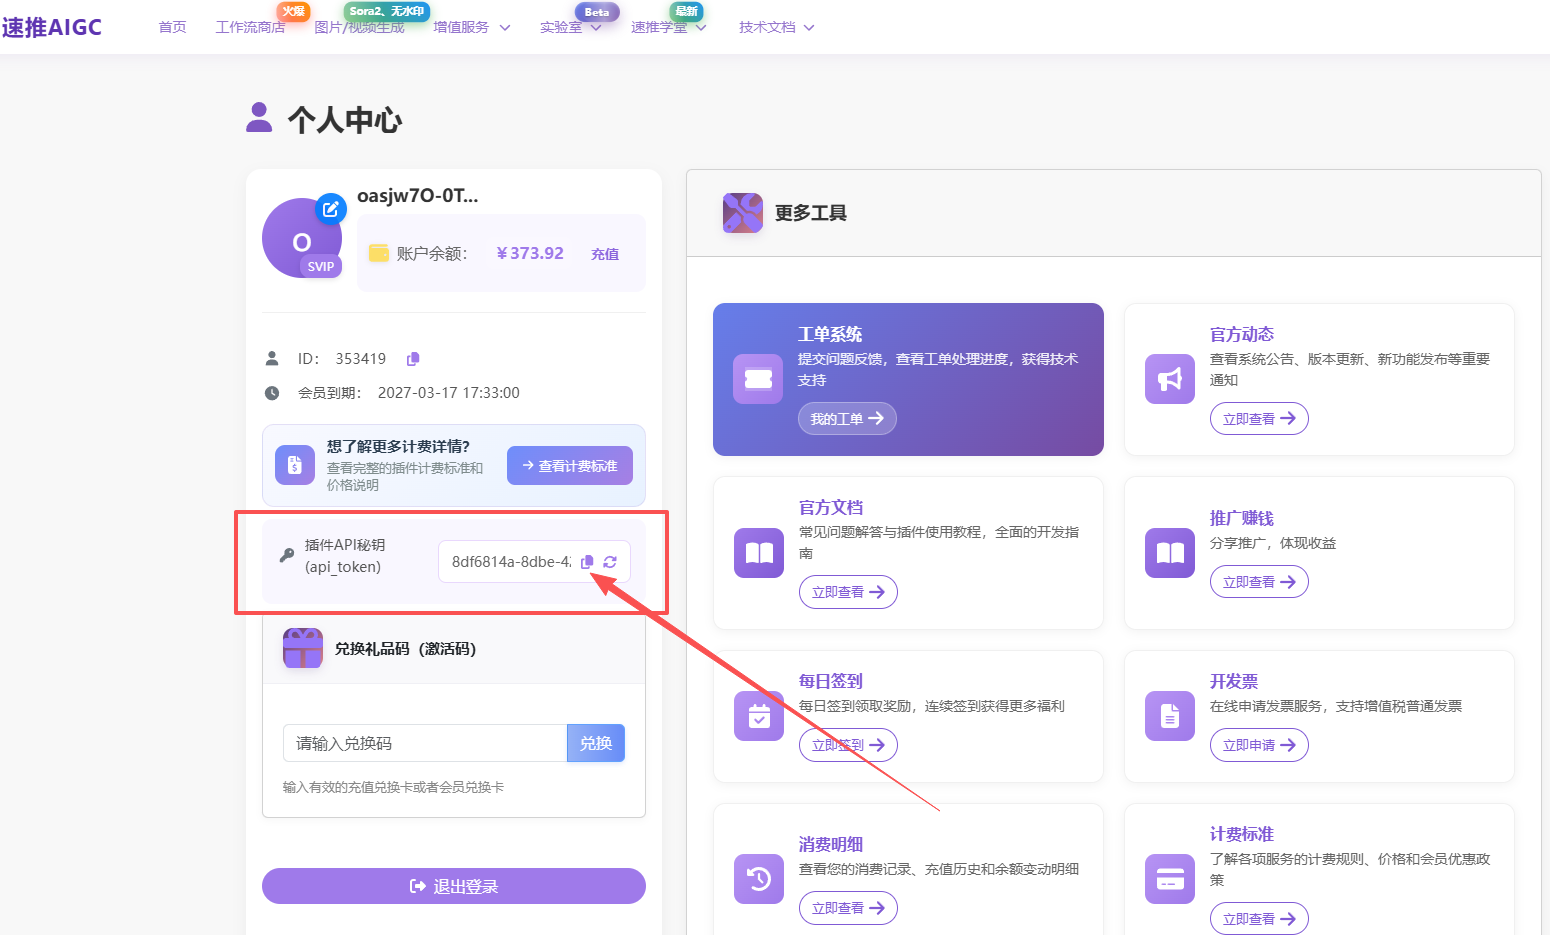Copy the user ID using copy icon
1550x935 pixels.
click(x=412, y=358)
